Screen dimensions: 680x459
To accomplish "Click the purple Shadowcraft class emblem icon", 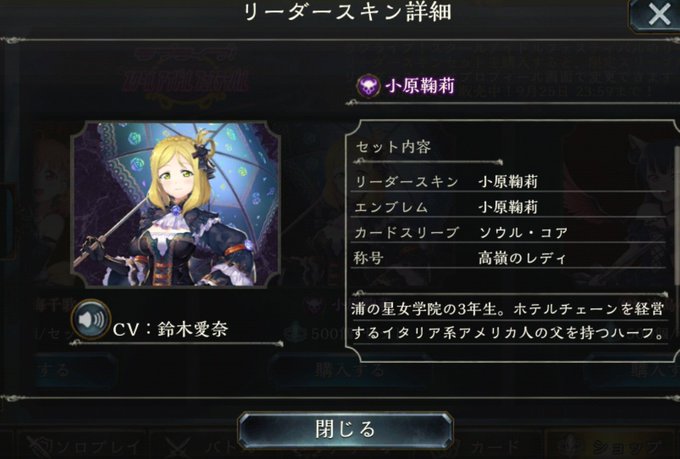I will click(x=368, y=86).
